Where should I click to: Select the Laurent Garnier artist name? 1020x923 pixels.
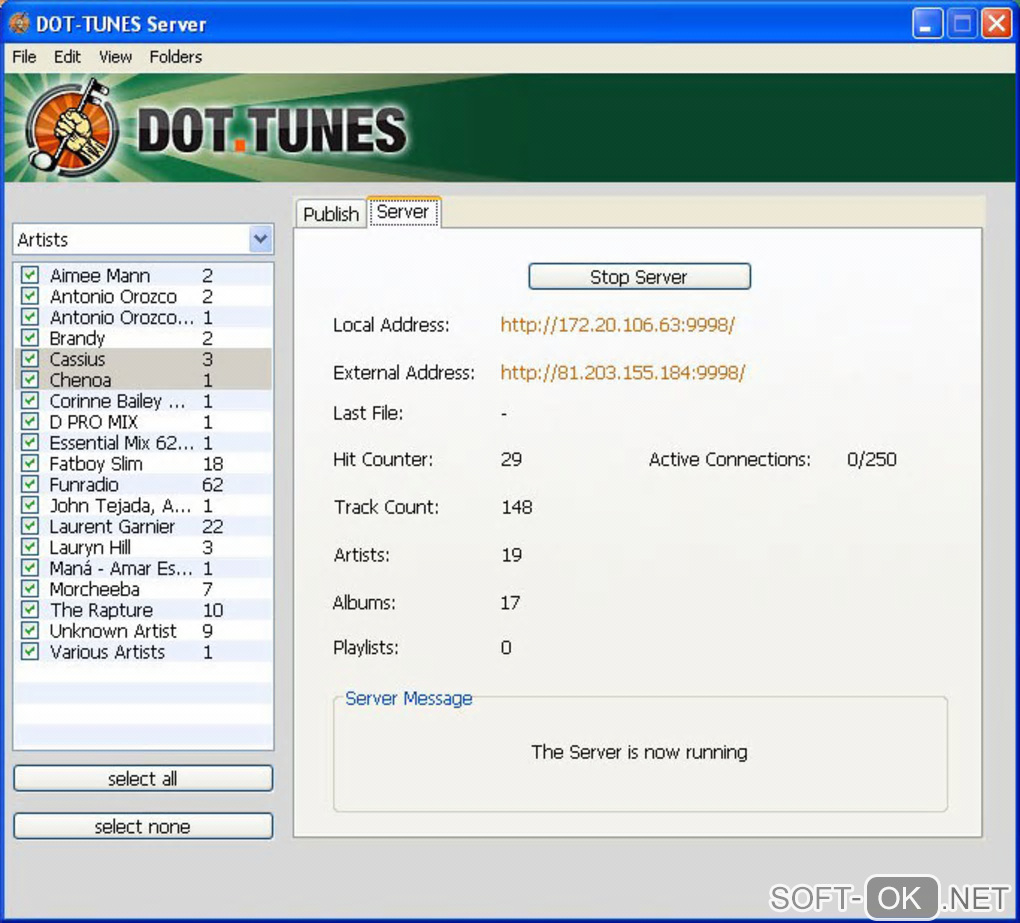click(x=112, y=526)
